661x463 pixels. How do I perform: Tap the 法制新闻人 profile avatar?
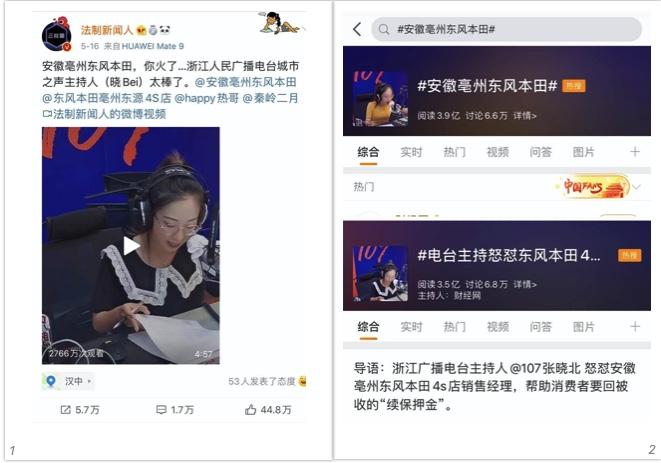click(57, 35)
